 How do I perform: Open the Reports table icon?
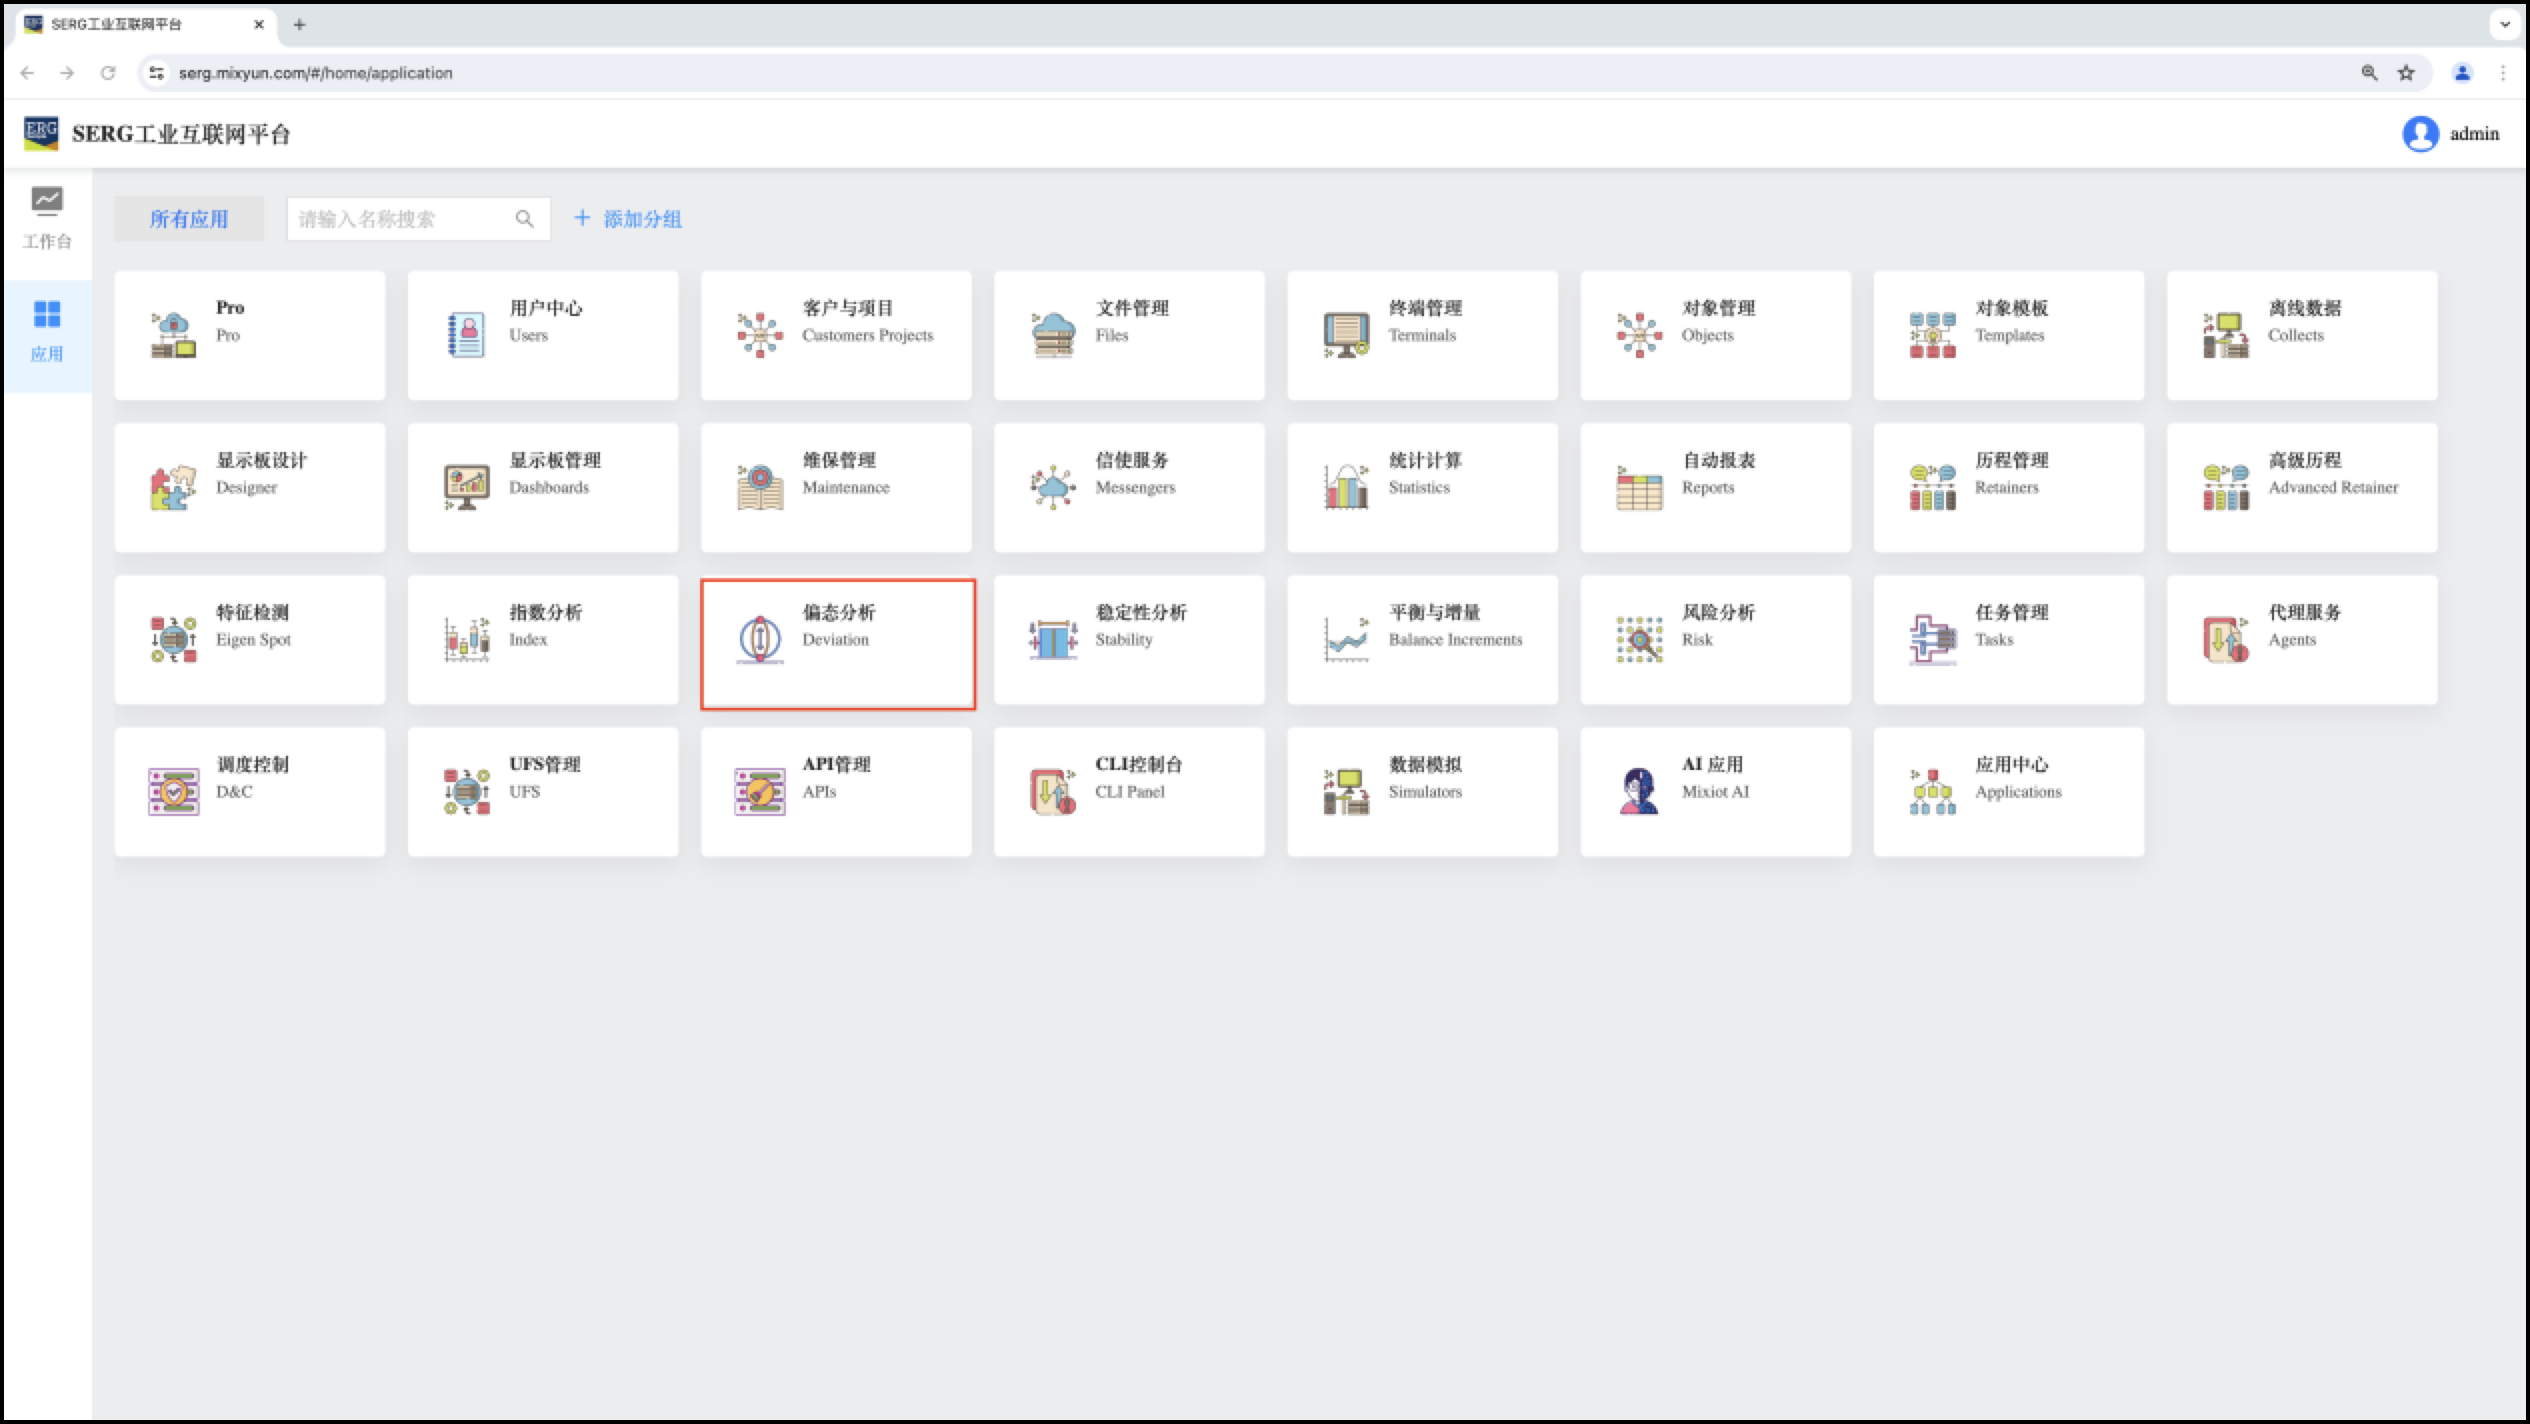1638,488
